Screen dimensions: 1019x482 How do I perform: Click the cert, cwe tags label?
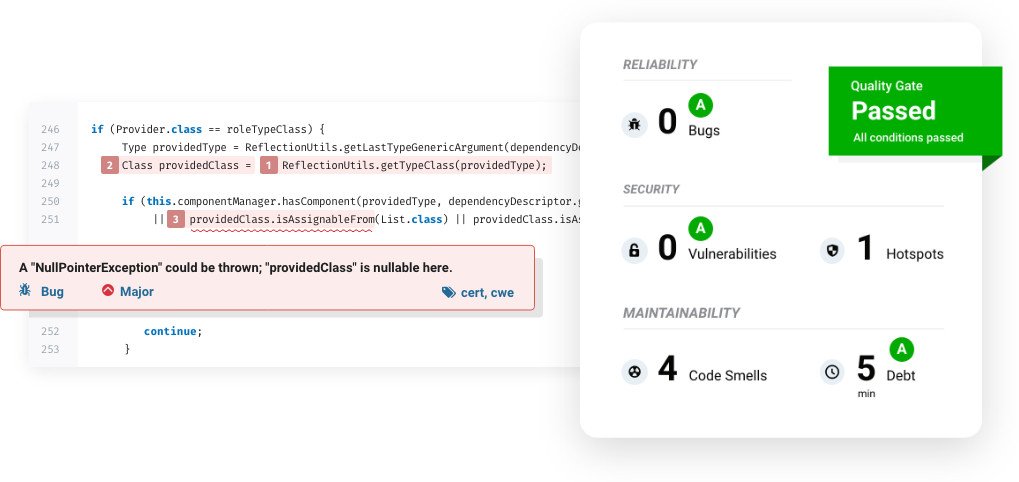tap(481, 292)
